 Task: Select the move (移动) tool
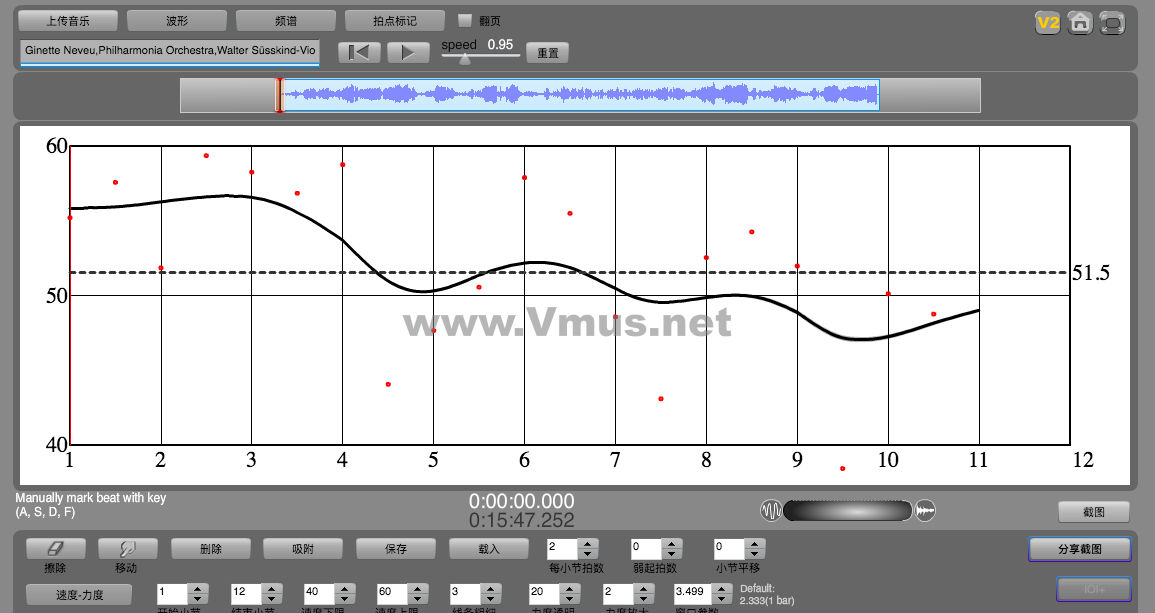click(x=126, y=548)
